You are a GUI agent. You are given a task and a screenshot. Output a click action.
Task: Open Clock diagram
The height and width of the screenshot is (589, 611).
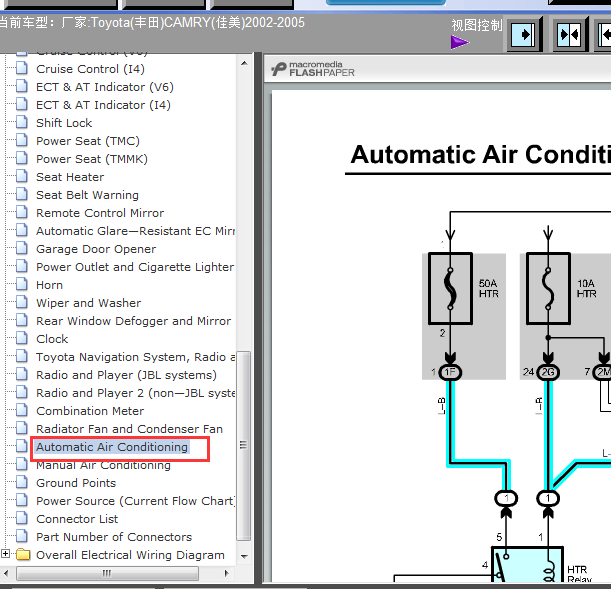(52, 339)
